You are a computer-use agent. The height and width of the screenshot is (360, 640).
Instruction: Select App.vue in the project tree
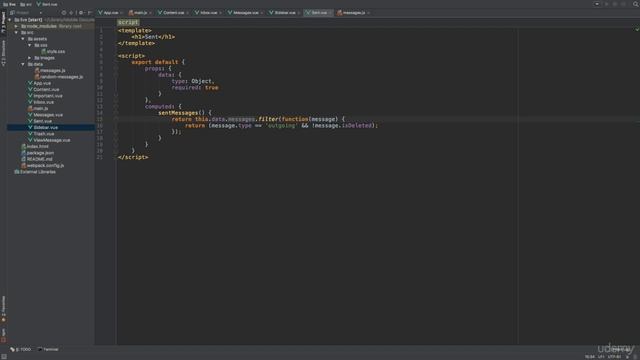pos(39,83)
